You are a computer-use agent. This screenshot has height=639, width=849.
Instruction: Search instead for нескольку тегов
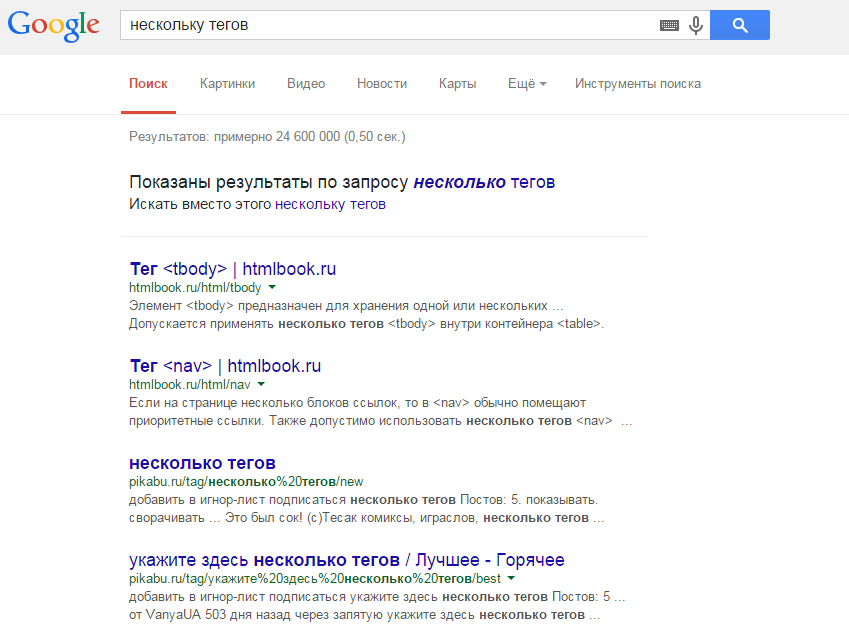click(x=330, y=204)
